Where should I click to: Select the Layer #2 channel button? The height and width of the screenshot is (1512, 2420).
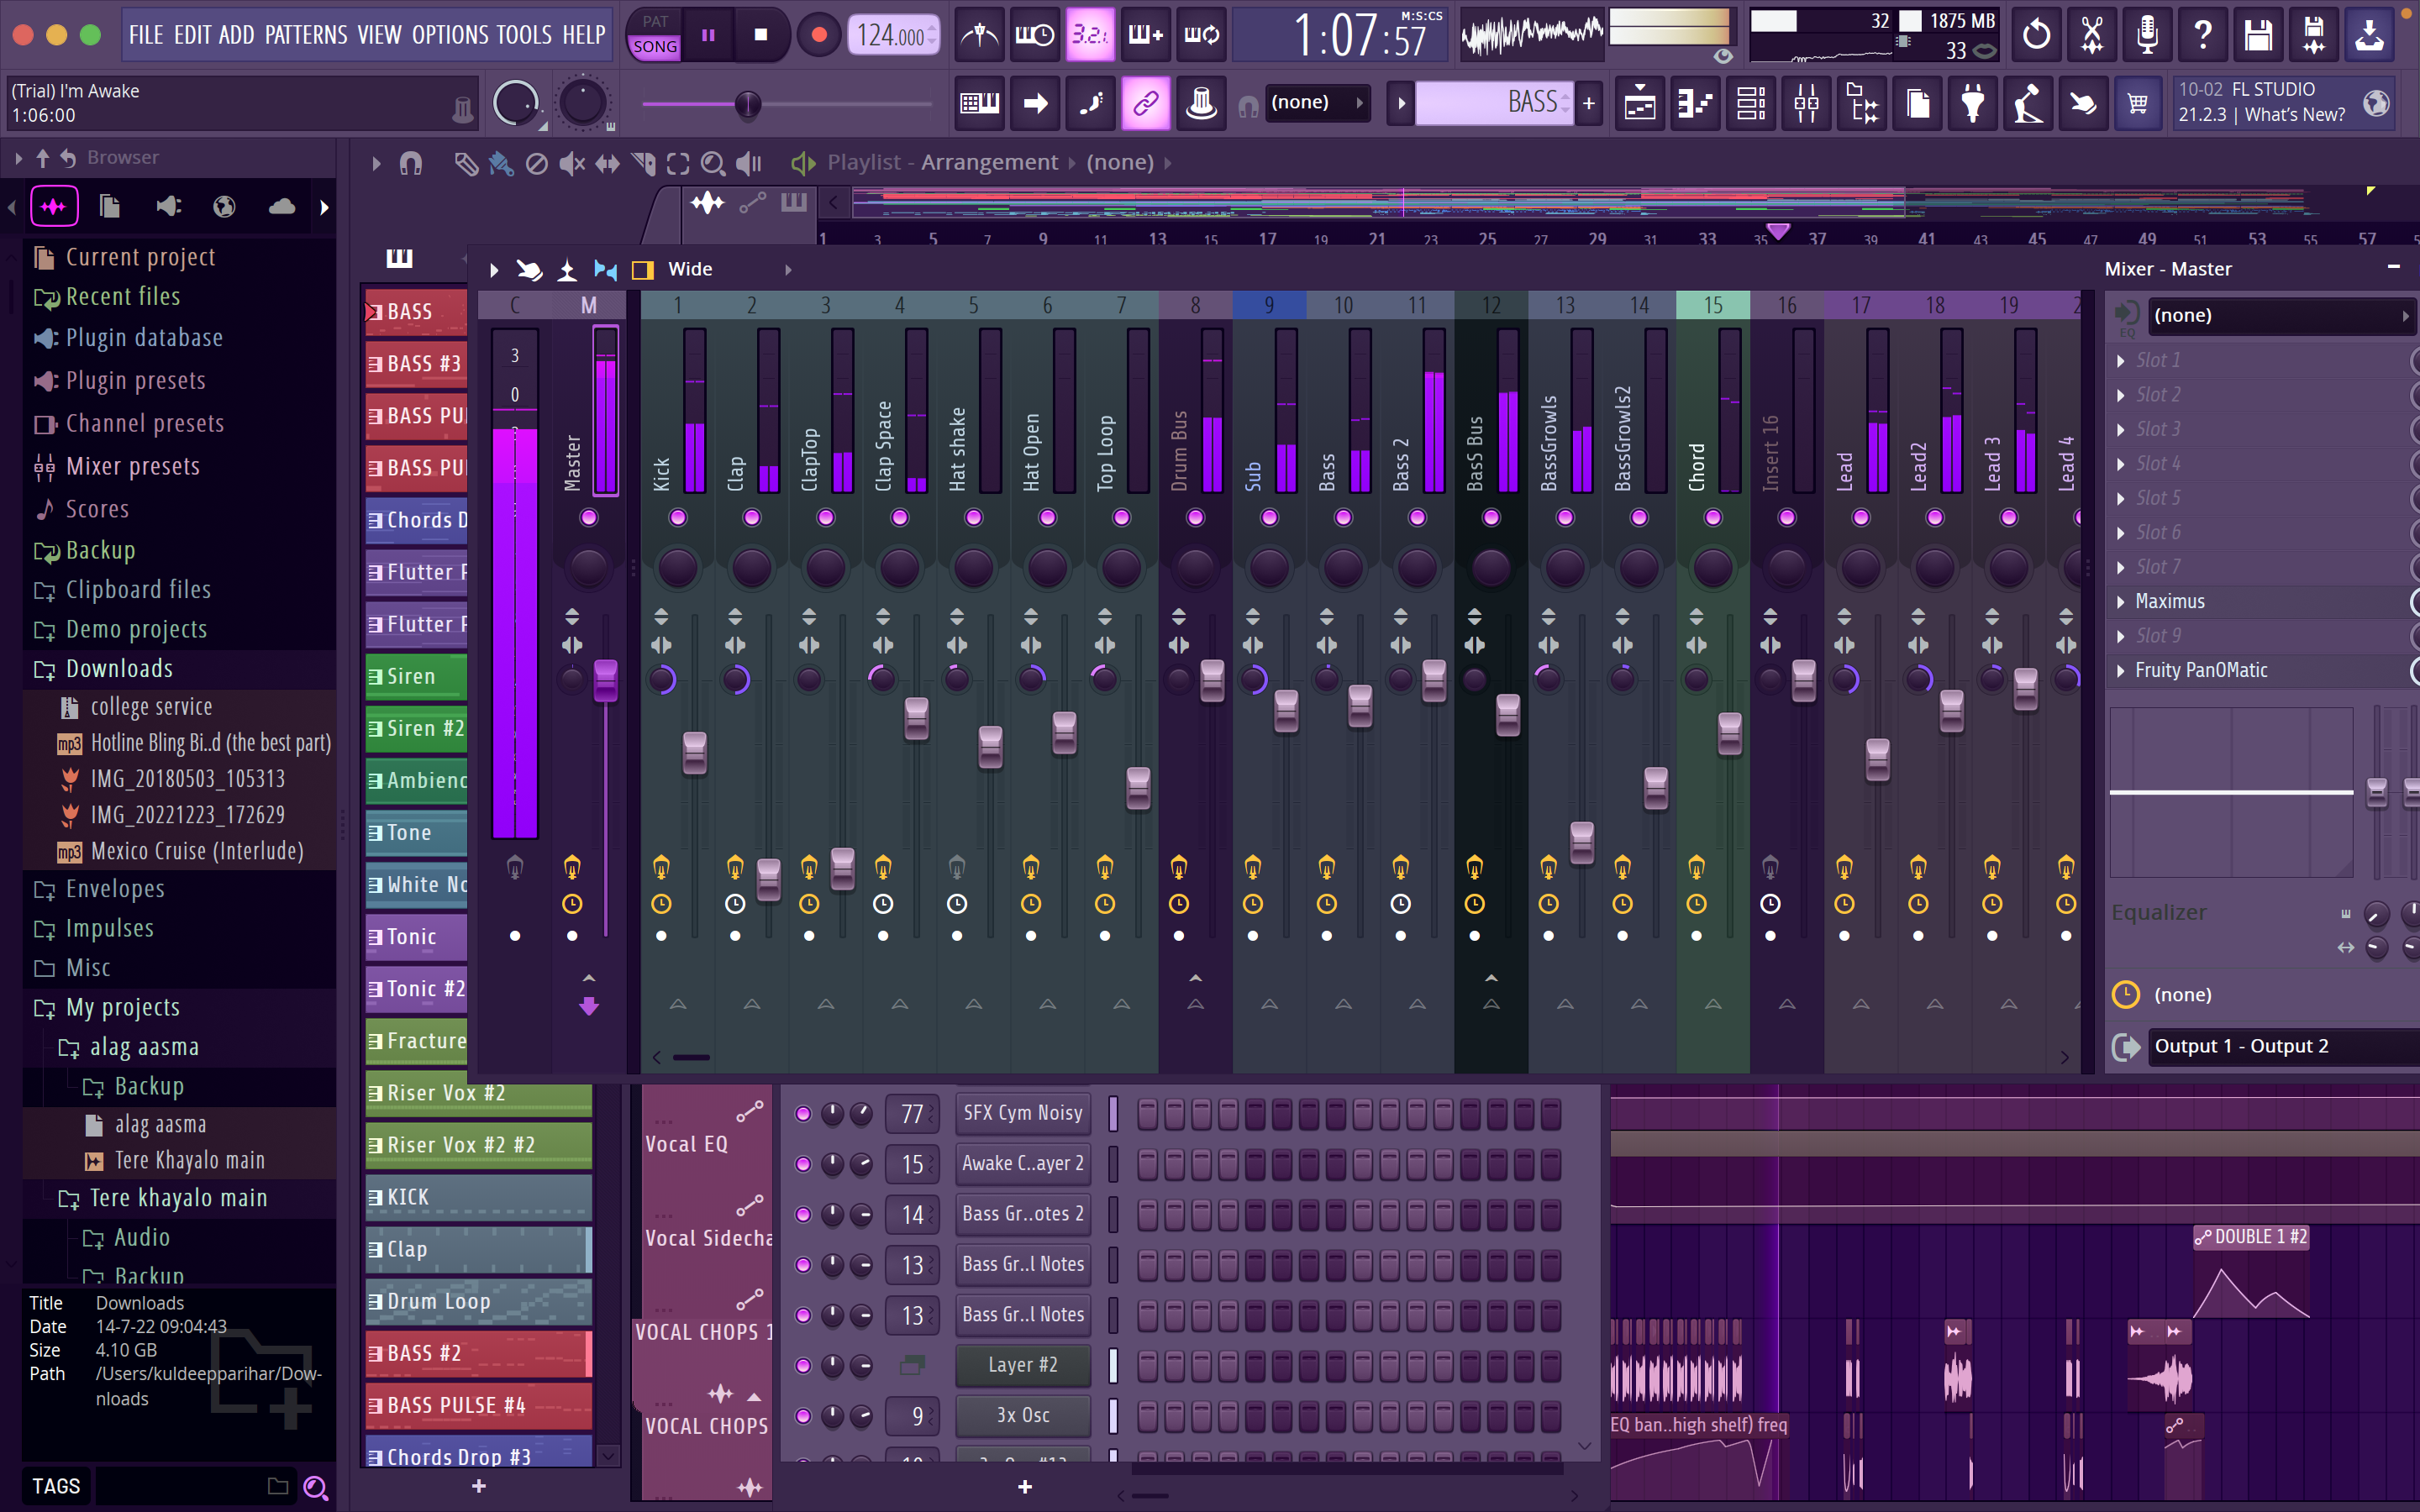(x=1022, y=1365)
